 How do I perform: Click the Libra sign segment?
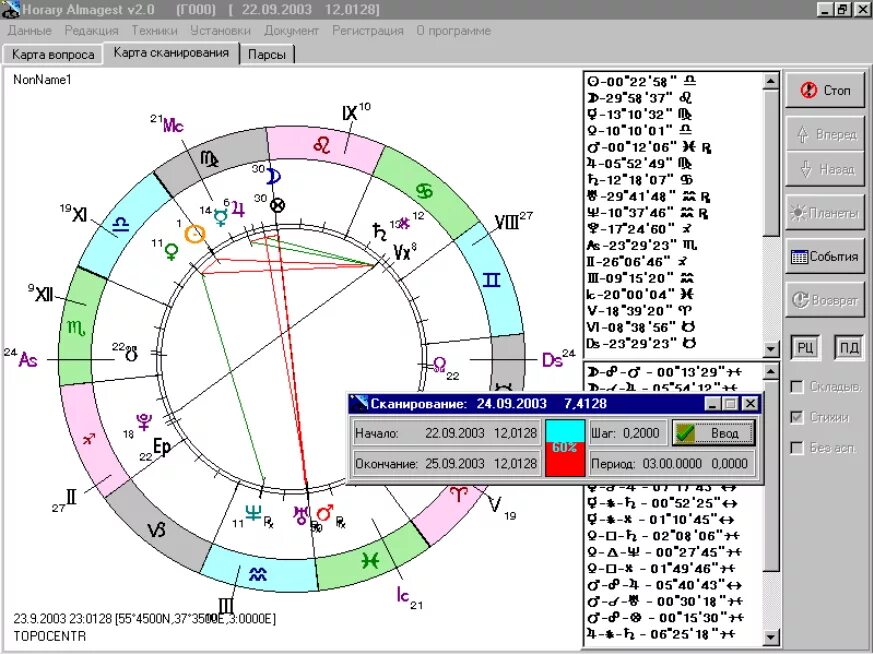pos(121,224)
